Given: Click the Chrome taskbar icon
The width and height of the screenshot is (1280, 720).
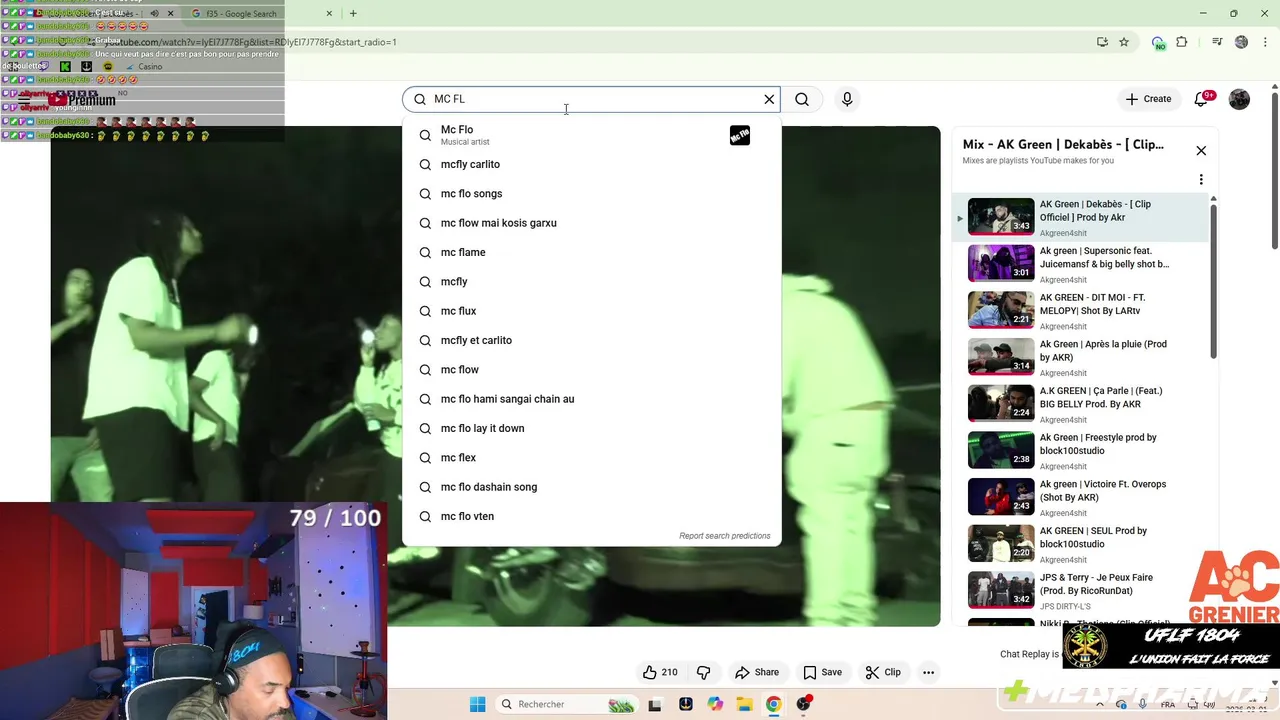Looking at the screenshot, I should 773,704.
